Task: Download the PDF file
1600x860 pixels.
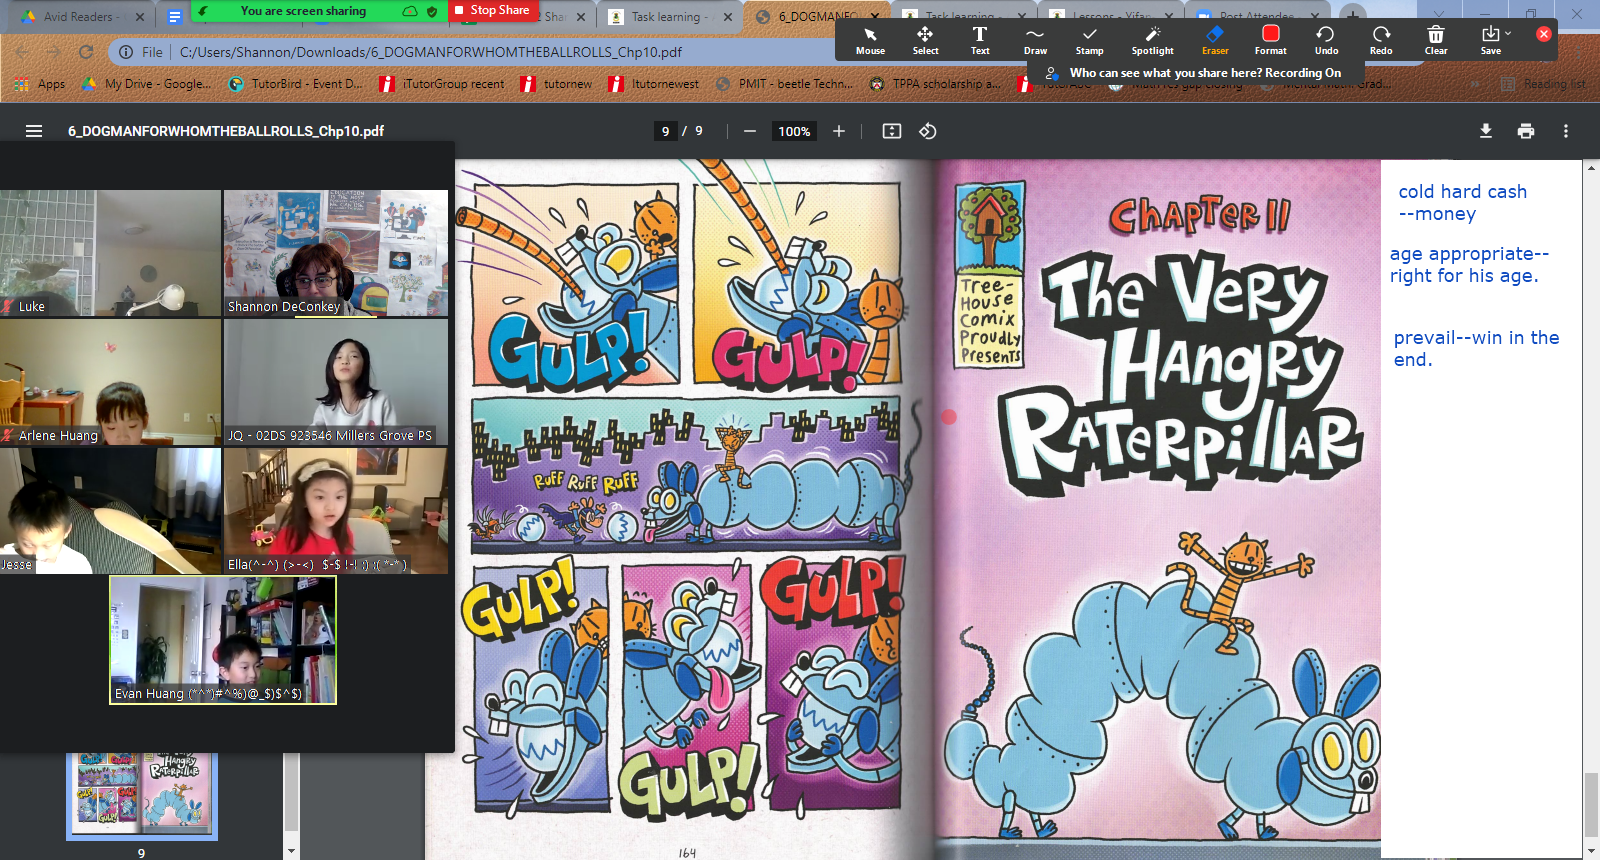Action: [1486, 131]
